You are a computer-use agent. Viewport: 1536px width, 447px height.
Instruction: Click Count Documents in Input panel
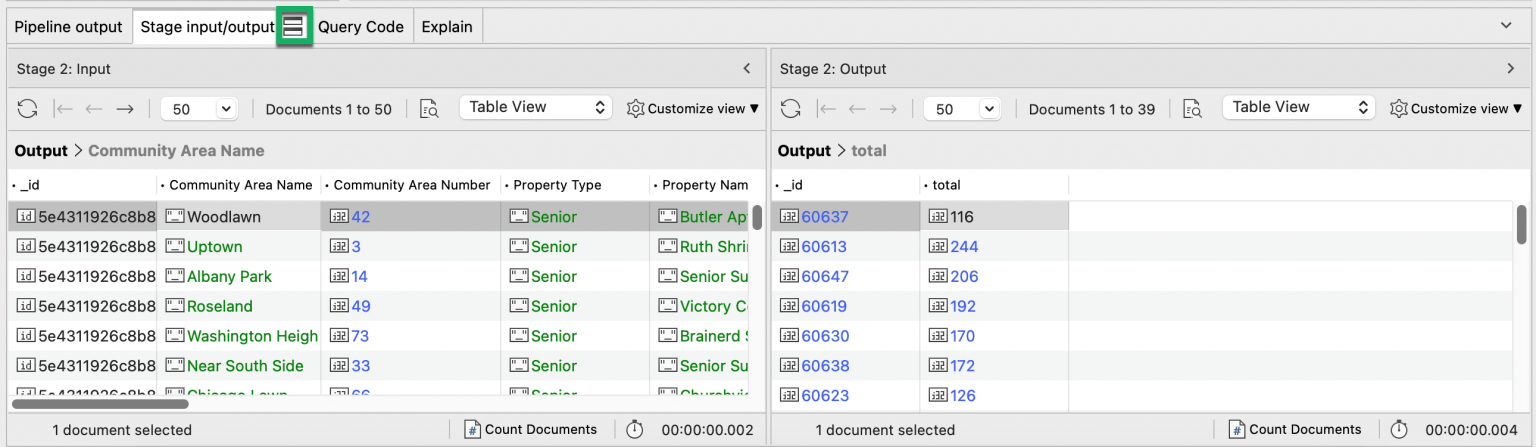click(x=530, y=429)
